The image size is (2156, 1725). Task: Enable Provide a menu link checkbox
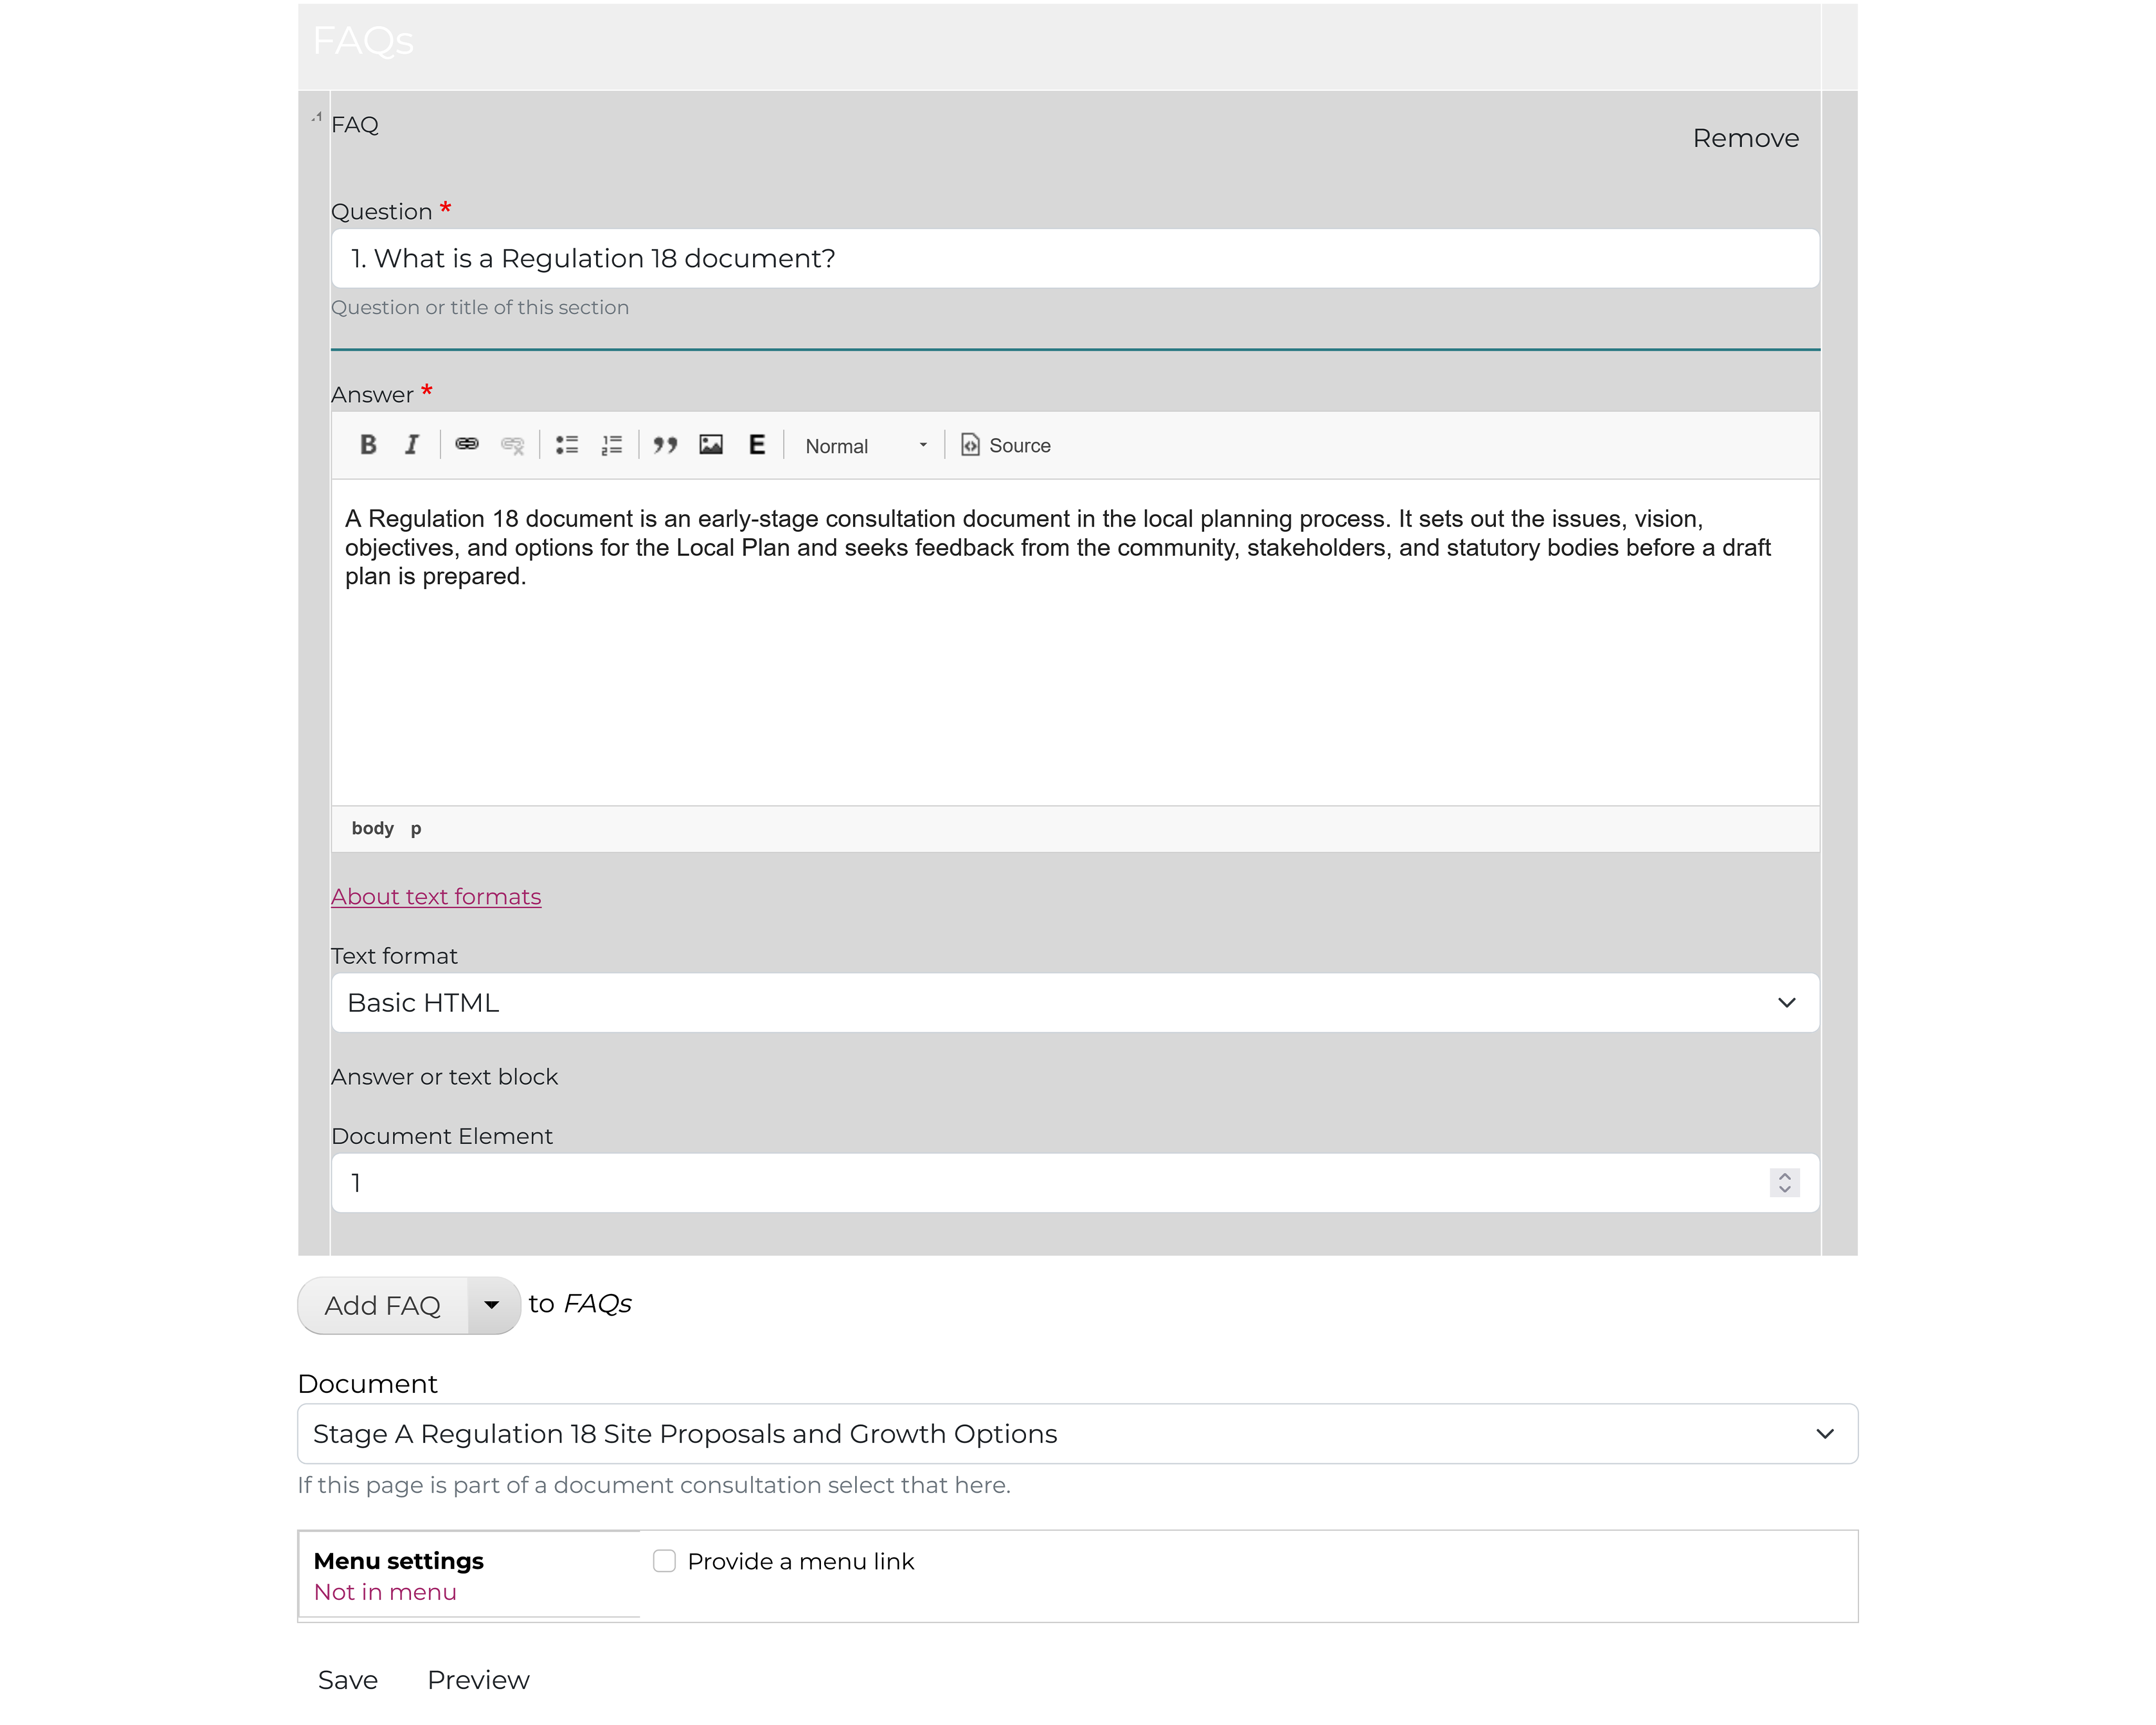[x=665, y=1561]
